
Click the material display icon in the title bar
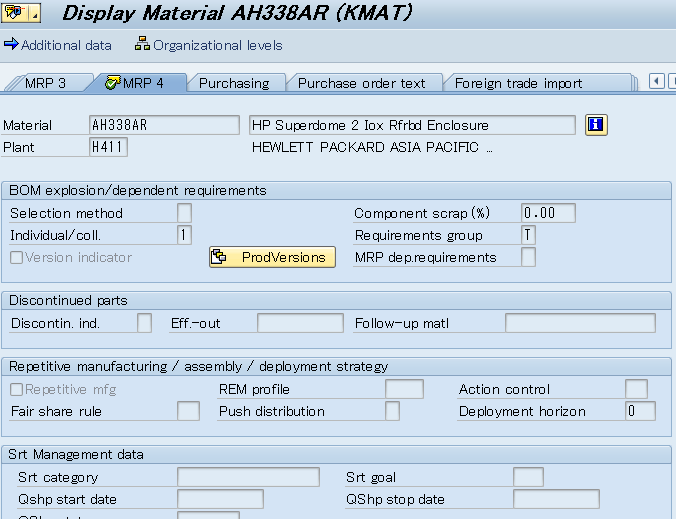click(14, 12)
